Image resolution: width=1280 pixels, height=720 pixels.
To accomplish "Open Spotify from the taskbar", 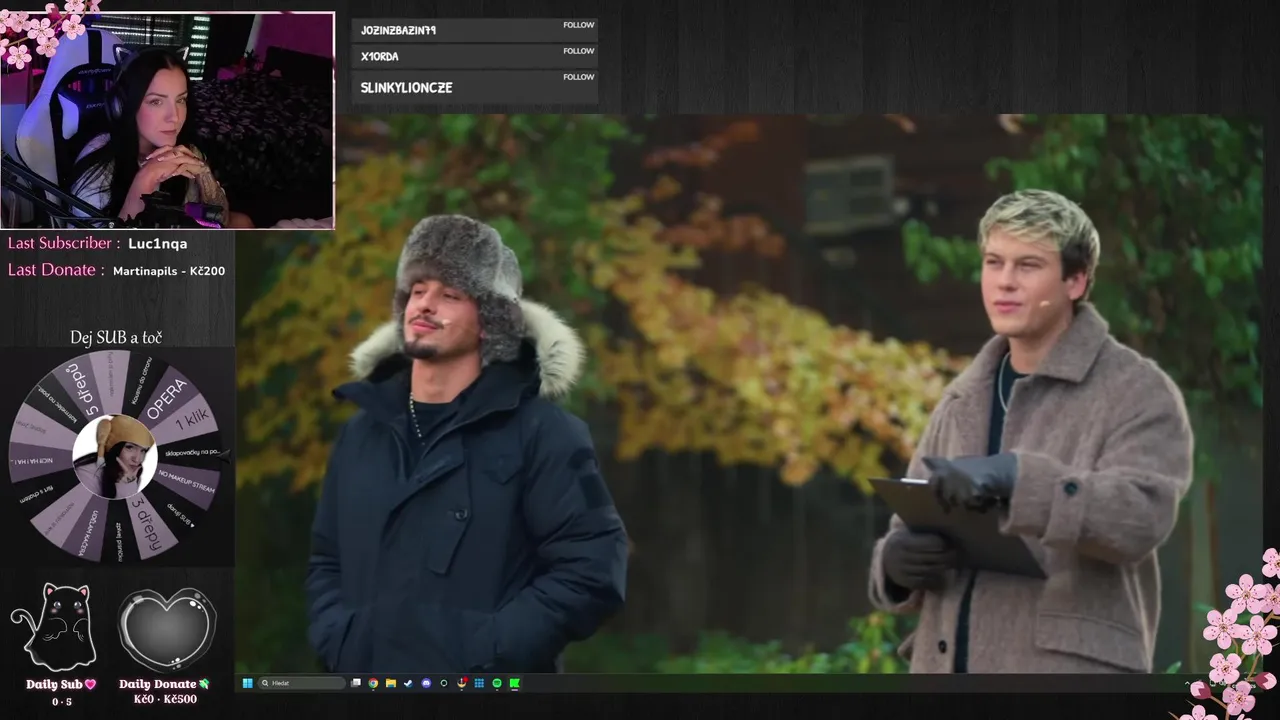I will (497, 683).
